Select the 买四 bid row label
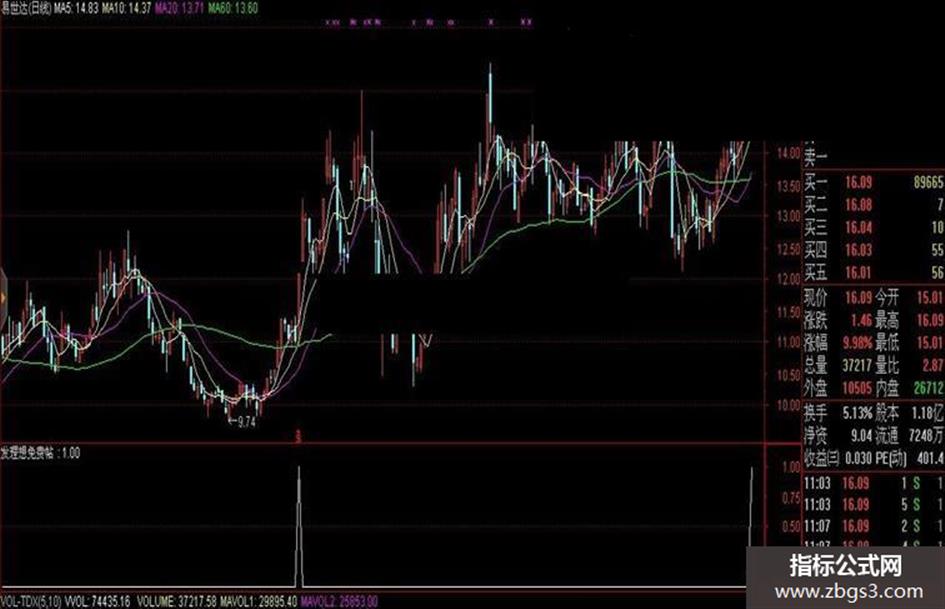The width and height of the screenshot is (945, 609). click(x=816, y=250)
